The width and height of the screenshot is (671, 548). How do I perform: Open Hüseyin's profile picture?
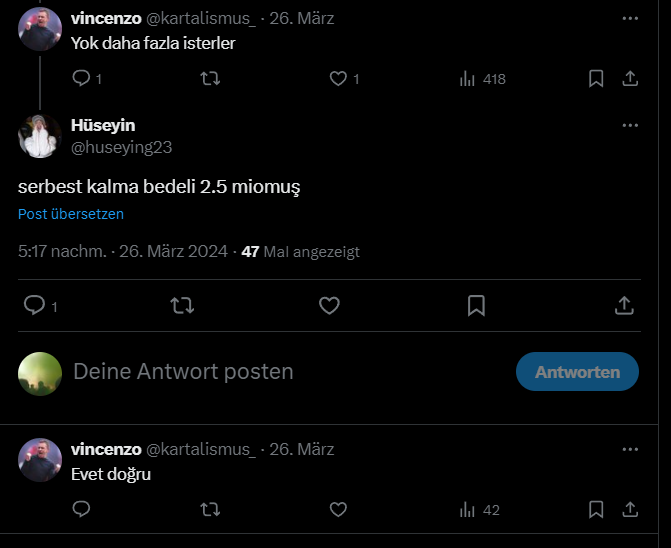[40, 136]
